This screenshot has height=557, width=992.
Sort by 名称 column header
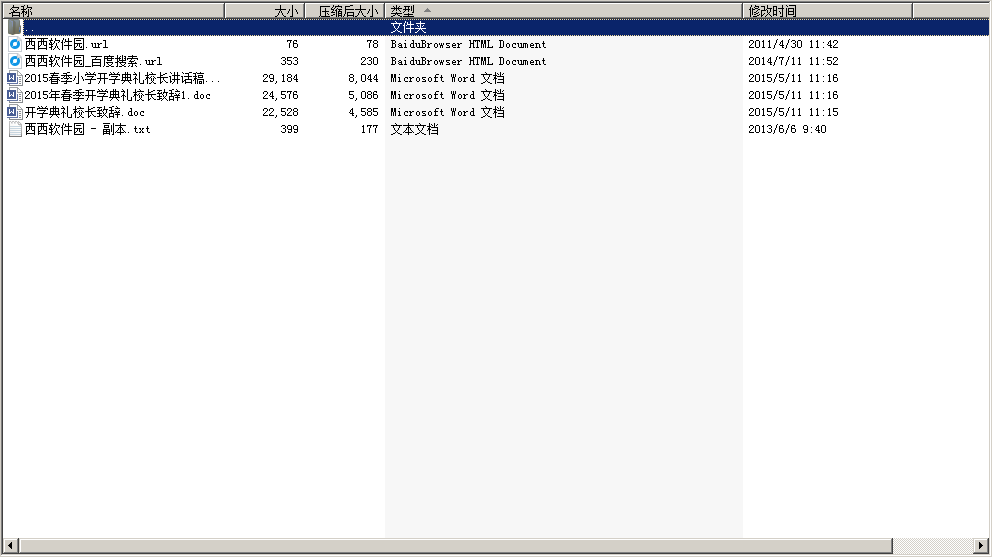pyautogui.click(x=114, y=11)
